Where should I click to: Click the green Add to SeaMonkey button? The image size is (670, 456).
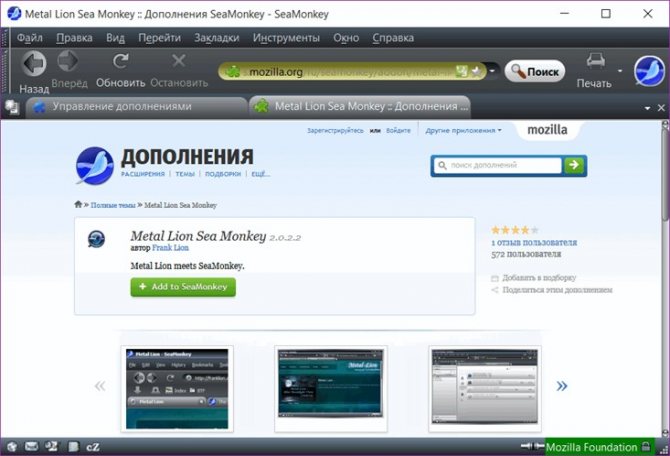click(x=183, y=287)
